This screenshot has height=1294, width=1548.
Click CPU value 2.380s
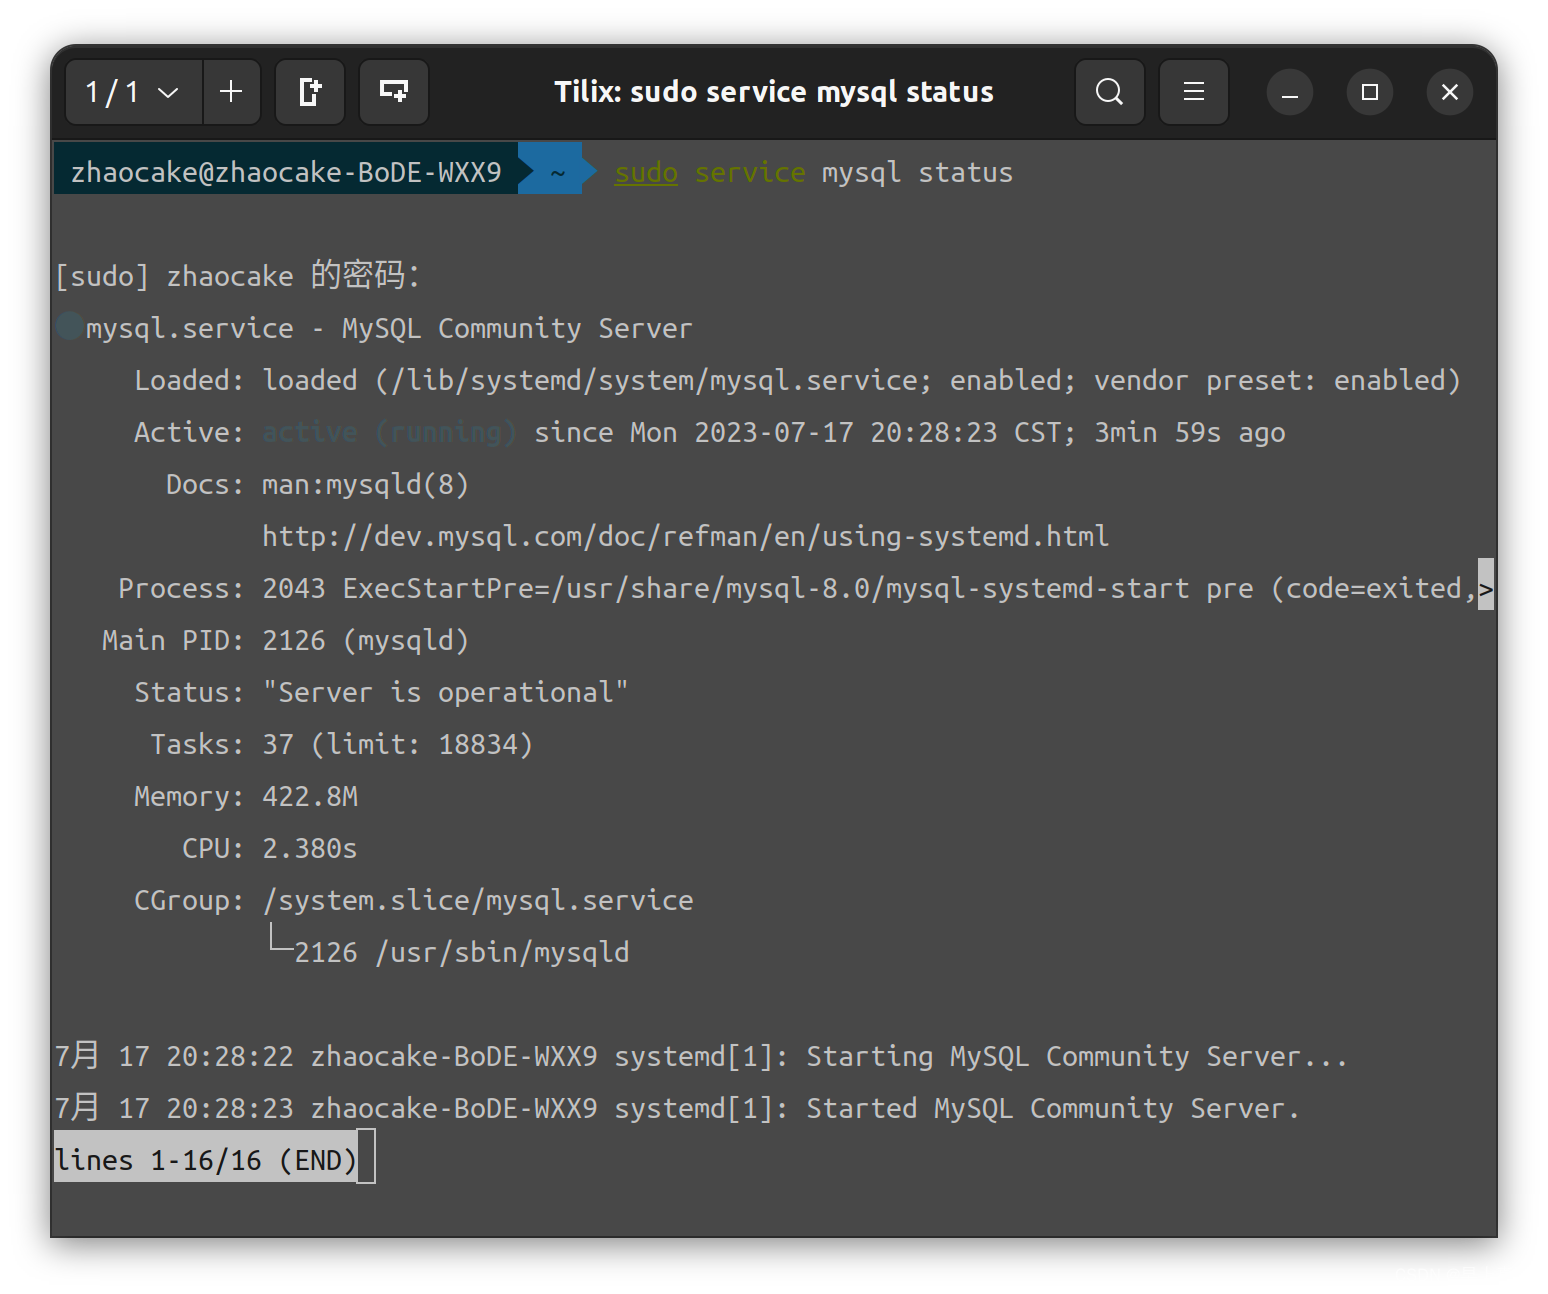(x=310, y=848)
